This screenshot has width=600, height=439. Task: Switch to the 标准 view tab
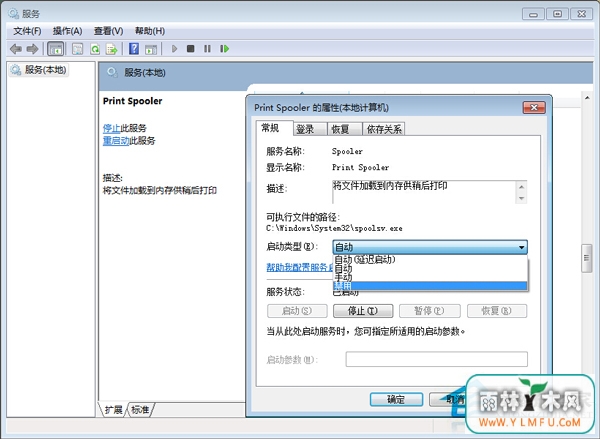coord(140,410)
